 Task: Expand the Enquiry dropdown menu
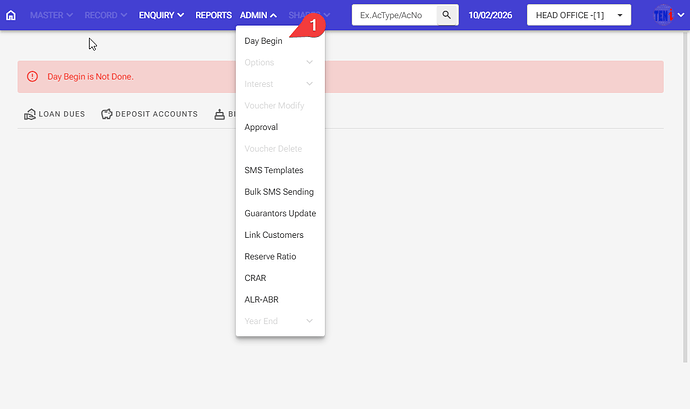point(161,16)
